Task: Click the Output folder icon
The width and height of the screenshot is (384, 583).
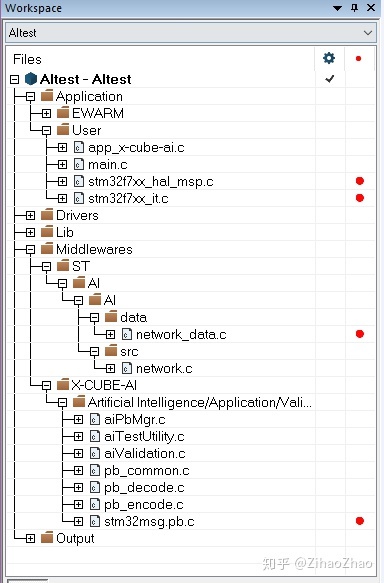Action: pyautogui.click(x=47, y=538)
